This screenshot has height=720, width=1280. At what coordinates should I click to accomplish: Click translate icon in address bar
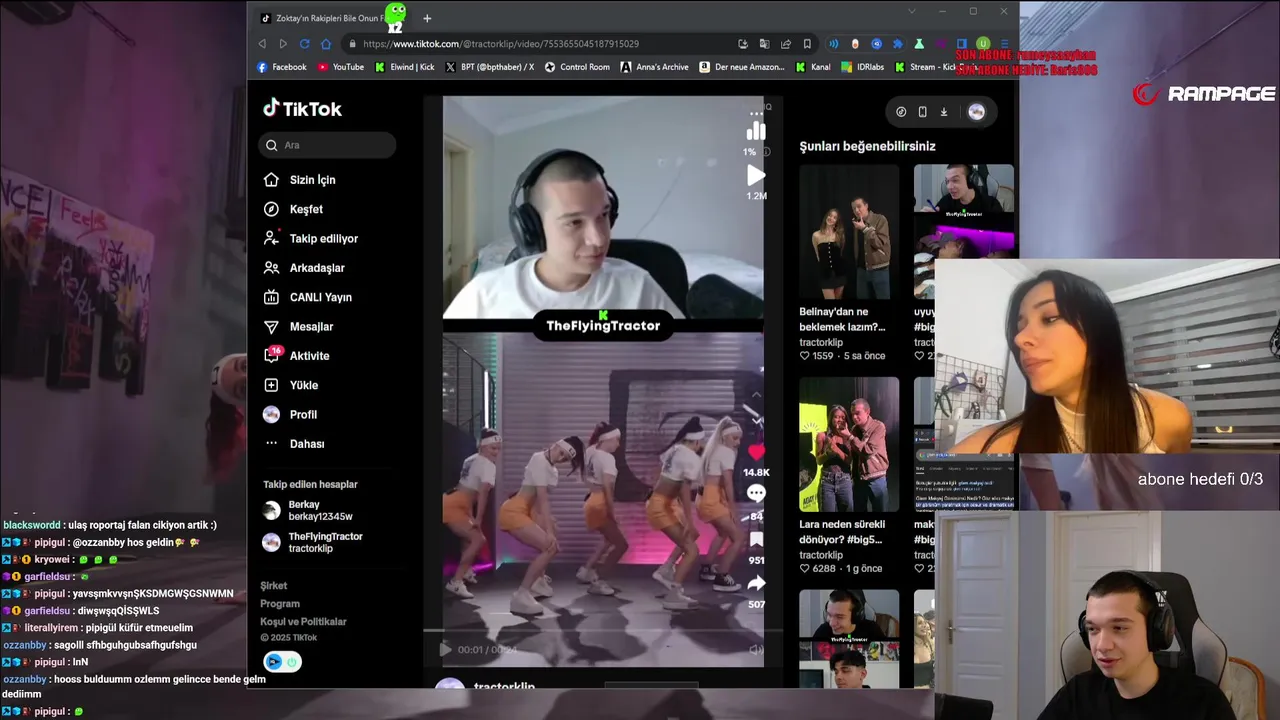point(764,44)
